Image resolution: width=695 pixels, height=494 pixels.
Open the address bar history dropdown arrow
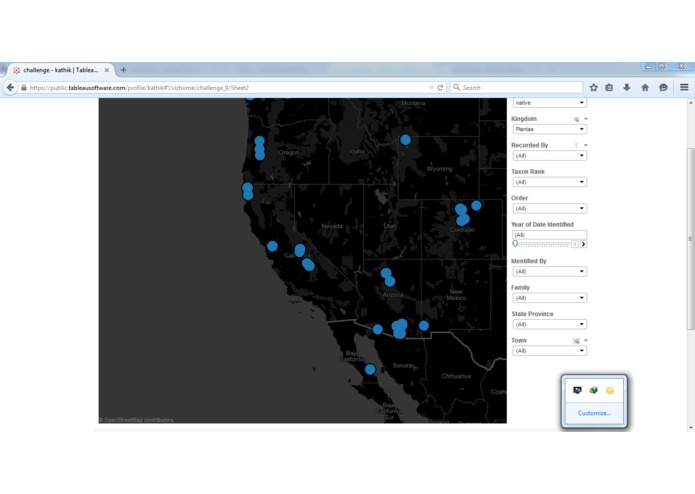(431, 88)
